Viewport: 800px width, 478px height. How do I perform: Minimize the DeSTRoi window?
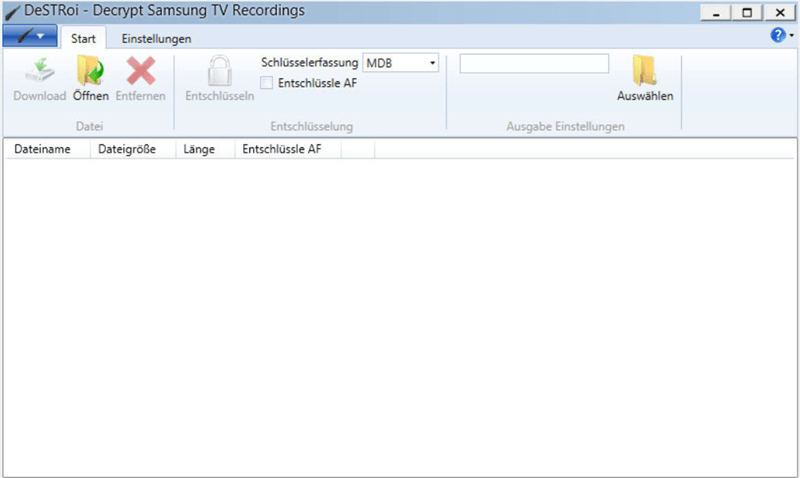tap(716, 13)
